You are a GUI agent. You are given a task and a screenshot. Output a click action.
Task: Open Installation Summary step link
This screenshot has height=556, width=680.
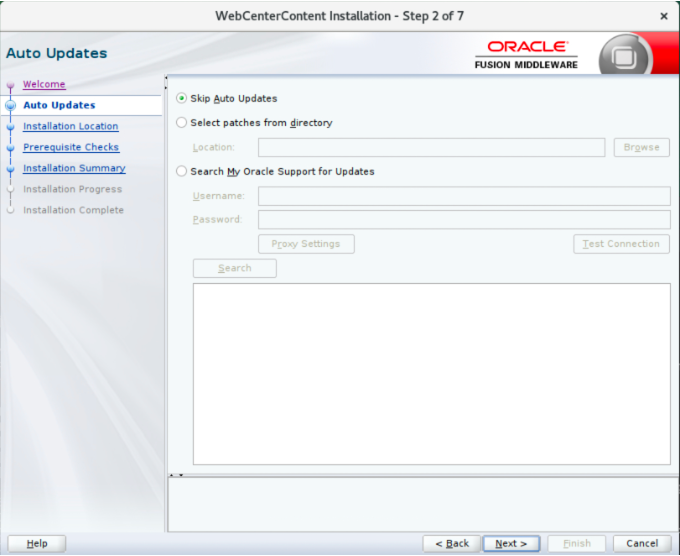(x=74, y=168)
